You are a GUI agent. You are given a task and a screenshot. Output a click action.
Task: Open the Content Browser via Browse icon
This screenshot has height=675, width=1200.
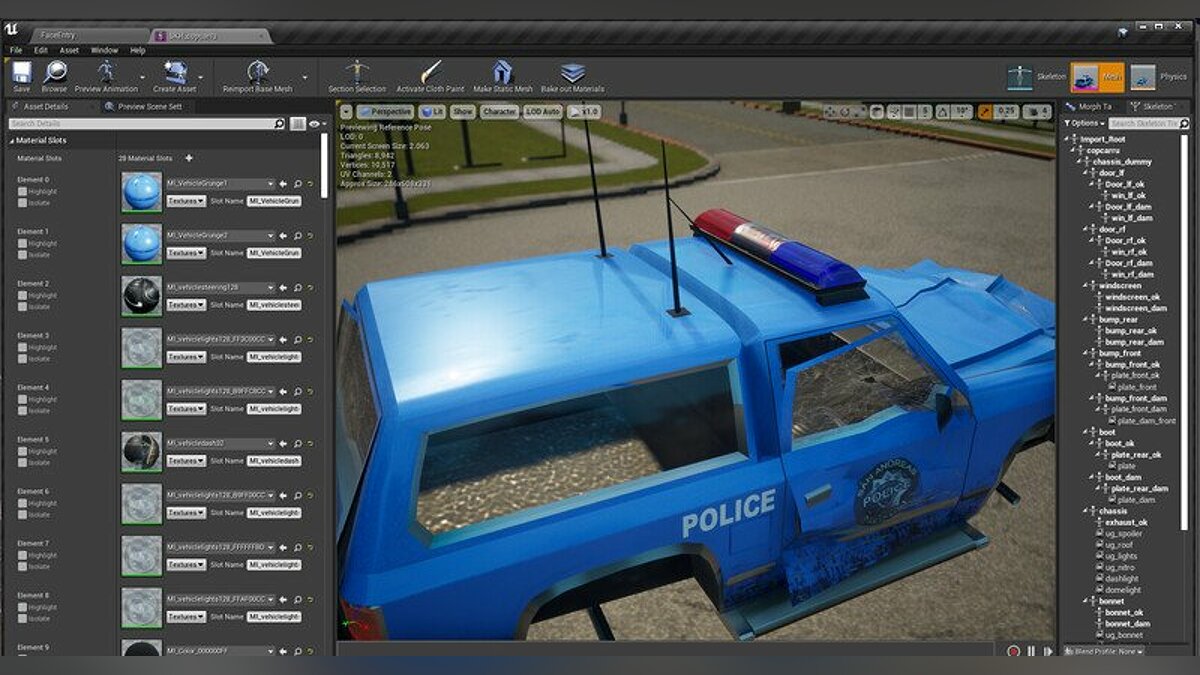pos(54,73)
